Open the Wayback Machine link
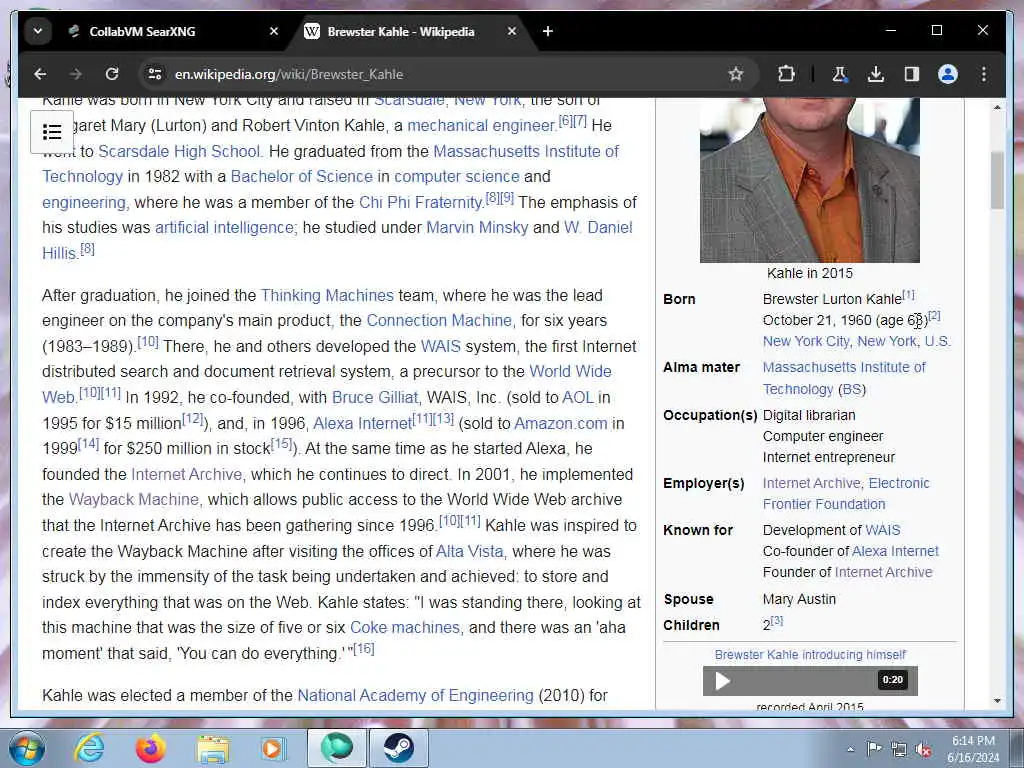 click(x=133, y=500)
